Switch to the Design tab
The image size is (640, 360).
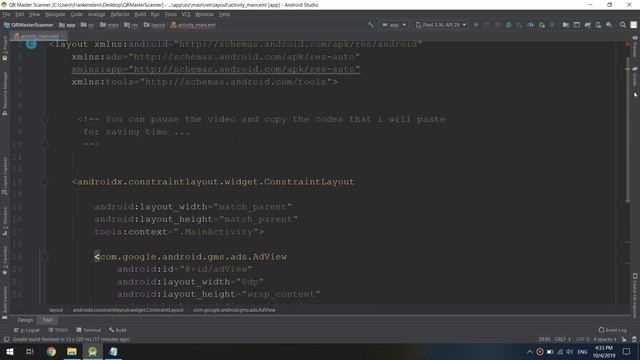25,320
